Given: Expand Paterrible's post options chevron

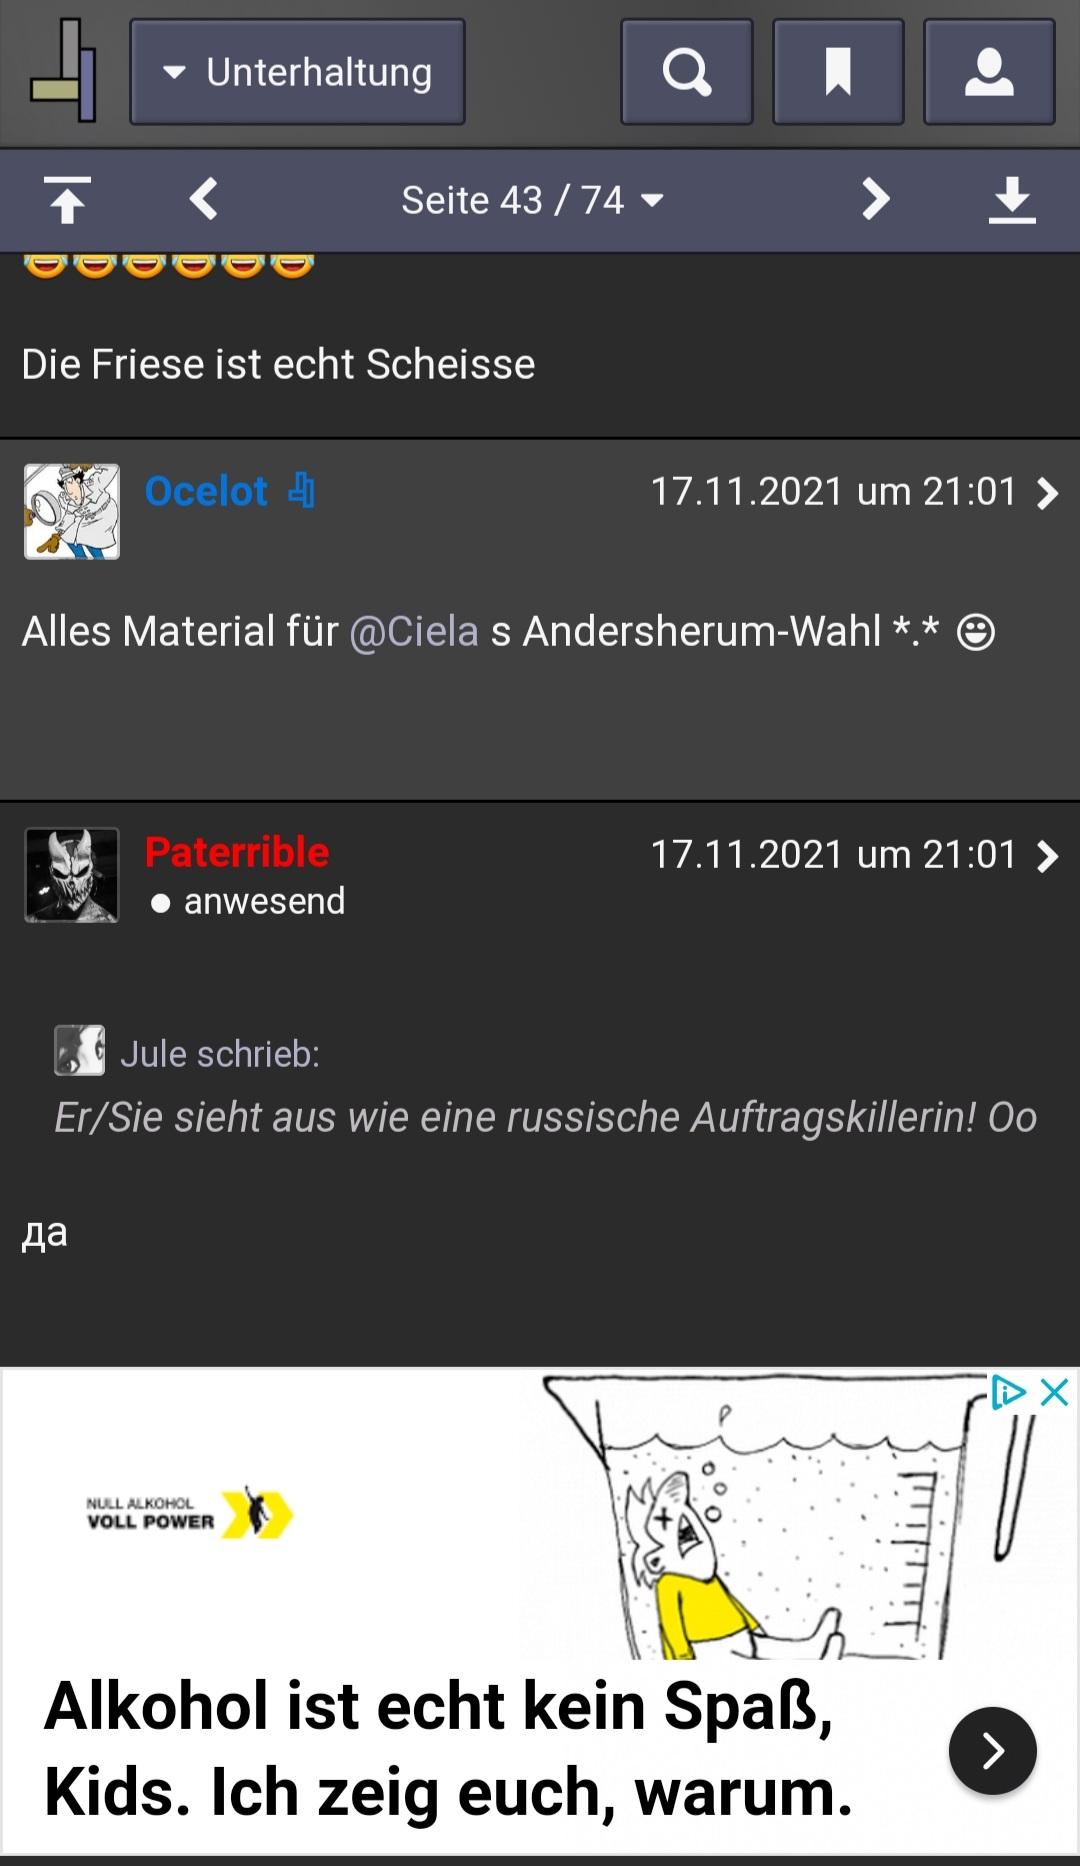Looking at the screenshot, I should 1047,856.
